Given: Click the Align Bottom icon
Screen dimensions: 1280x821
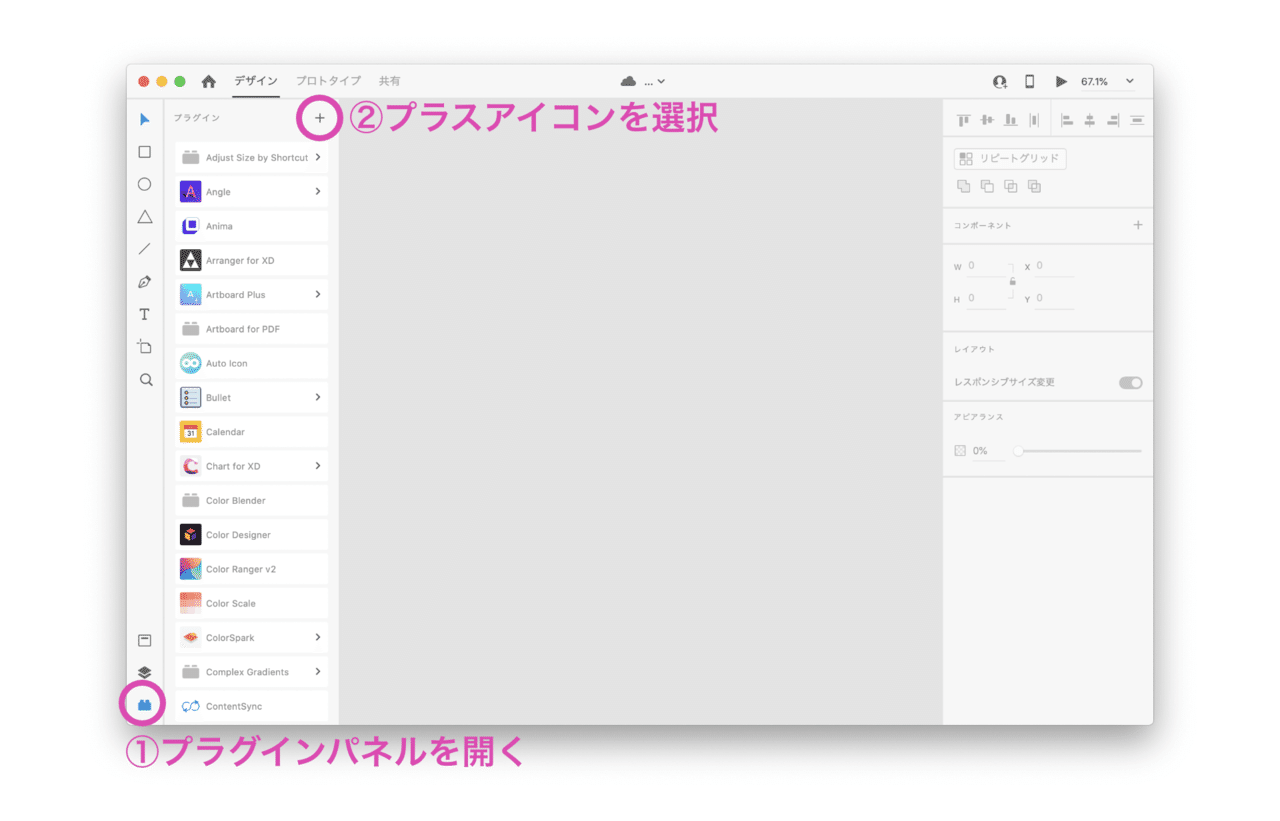Looking at the screenshot, I should [x=1011, y=120].
